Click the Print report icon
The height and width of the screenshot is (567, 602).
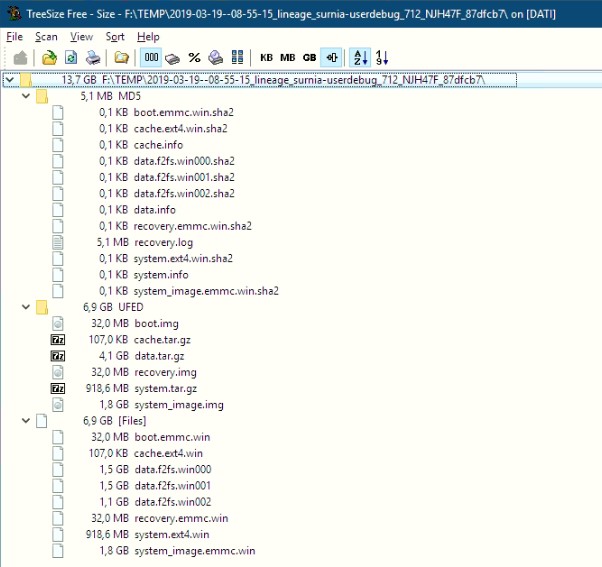[x=92, y=57]
